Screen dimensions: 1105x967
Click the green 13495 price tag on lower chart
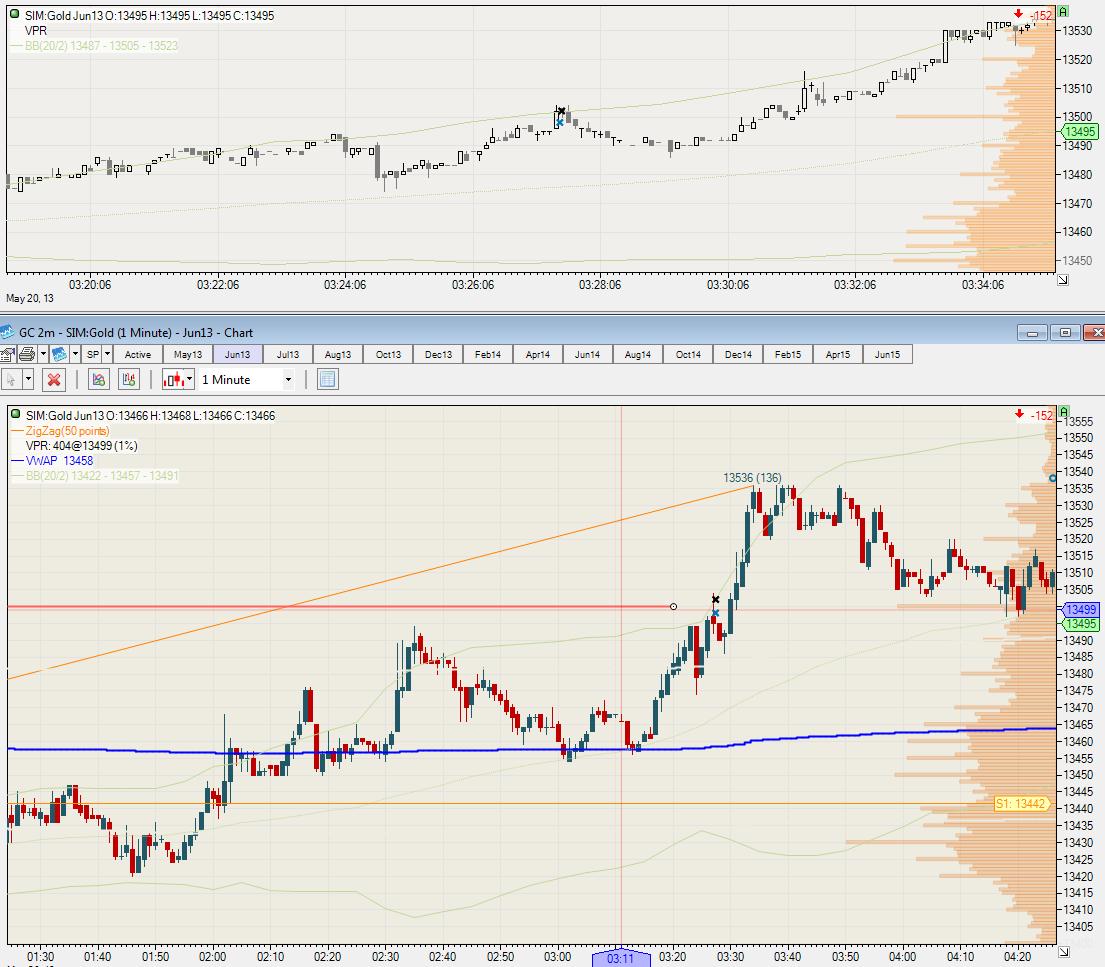click(1081, 624)
